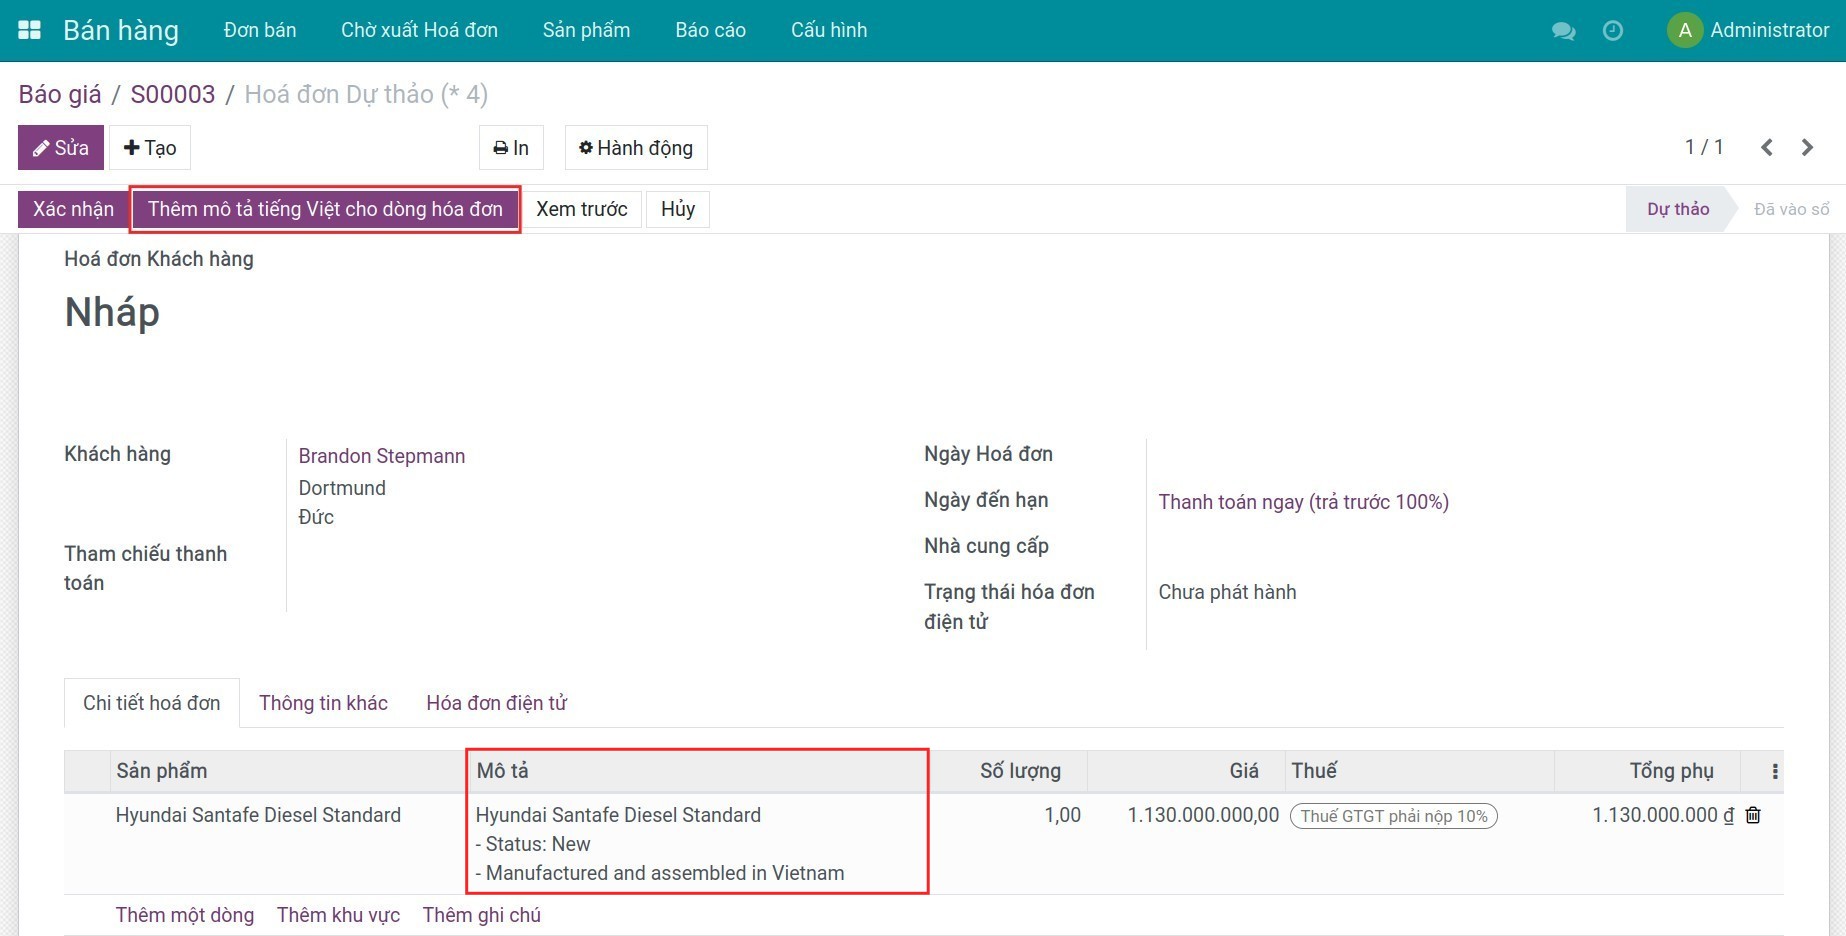Open the Cấu hình menu
This screenshot has height=936, width=1846.
[828, 30]
